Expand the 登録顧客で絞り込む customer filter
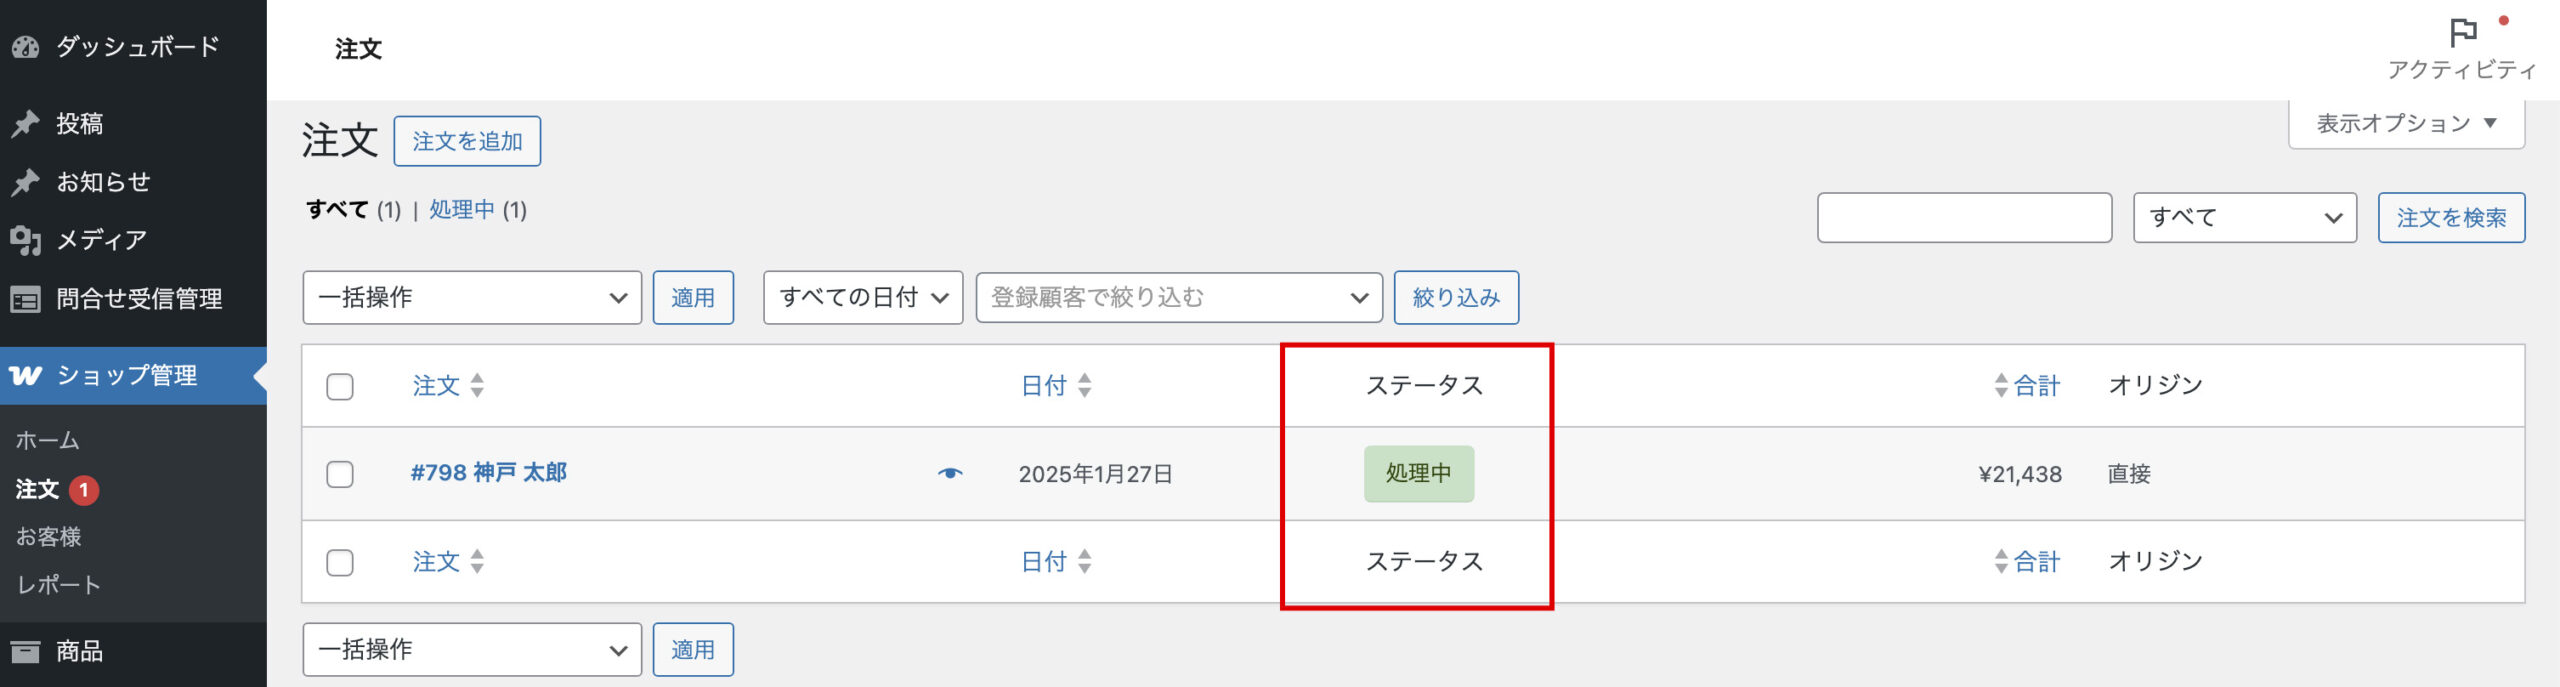The width and height of the screenshot is (2560, 687). tap(1178, 298)
